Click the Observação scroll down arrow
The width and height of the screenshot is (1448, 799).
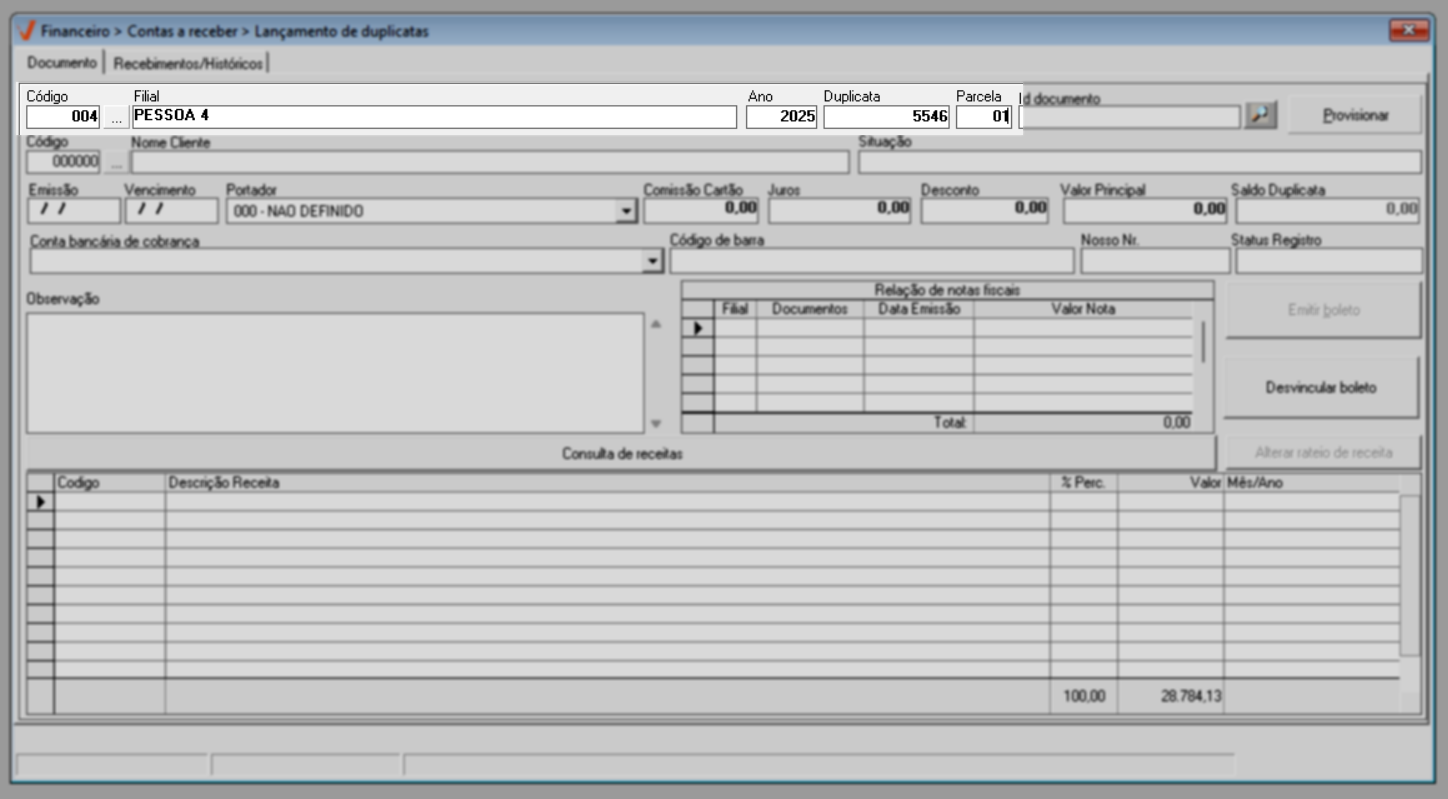click(x=656, y=423)
